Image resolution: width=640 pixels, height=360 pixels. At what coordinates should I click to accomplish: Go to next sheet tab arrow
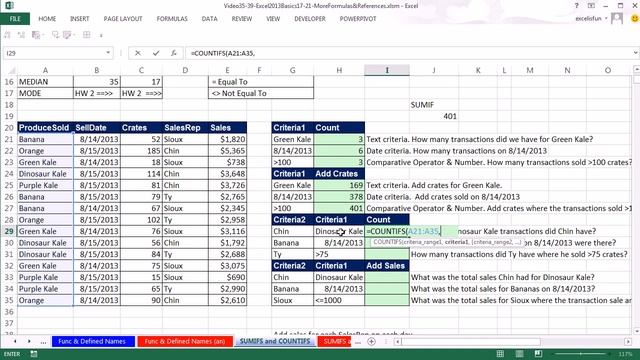tap(29, 341)
